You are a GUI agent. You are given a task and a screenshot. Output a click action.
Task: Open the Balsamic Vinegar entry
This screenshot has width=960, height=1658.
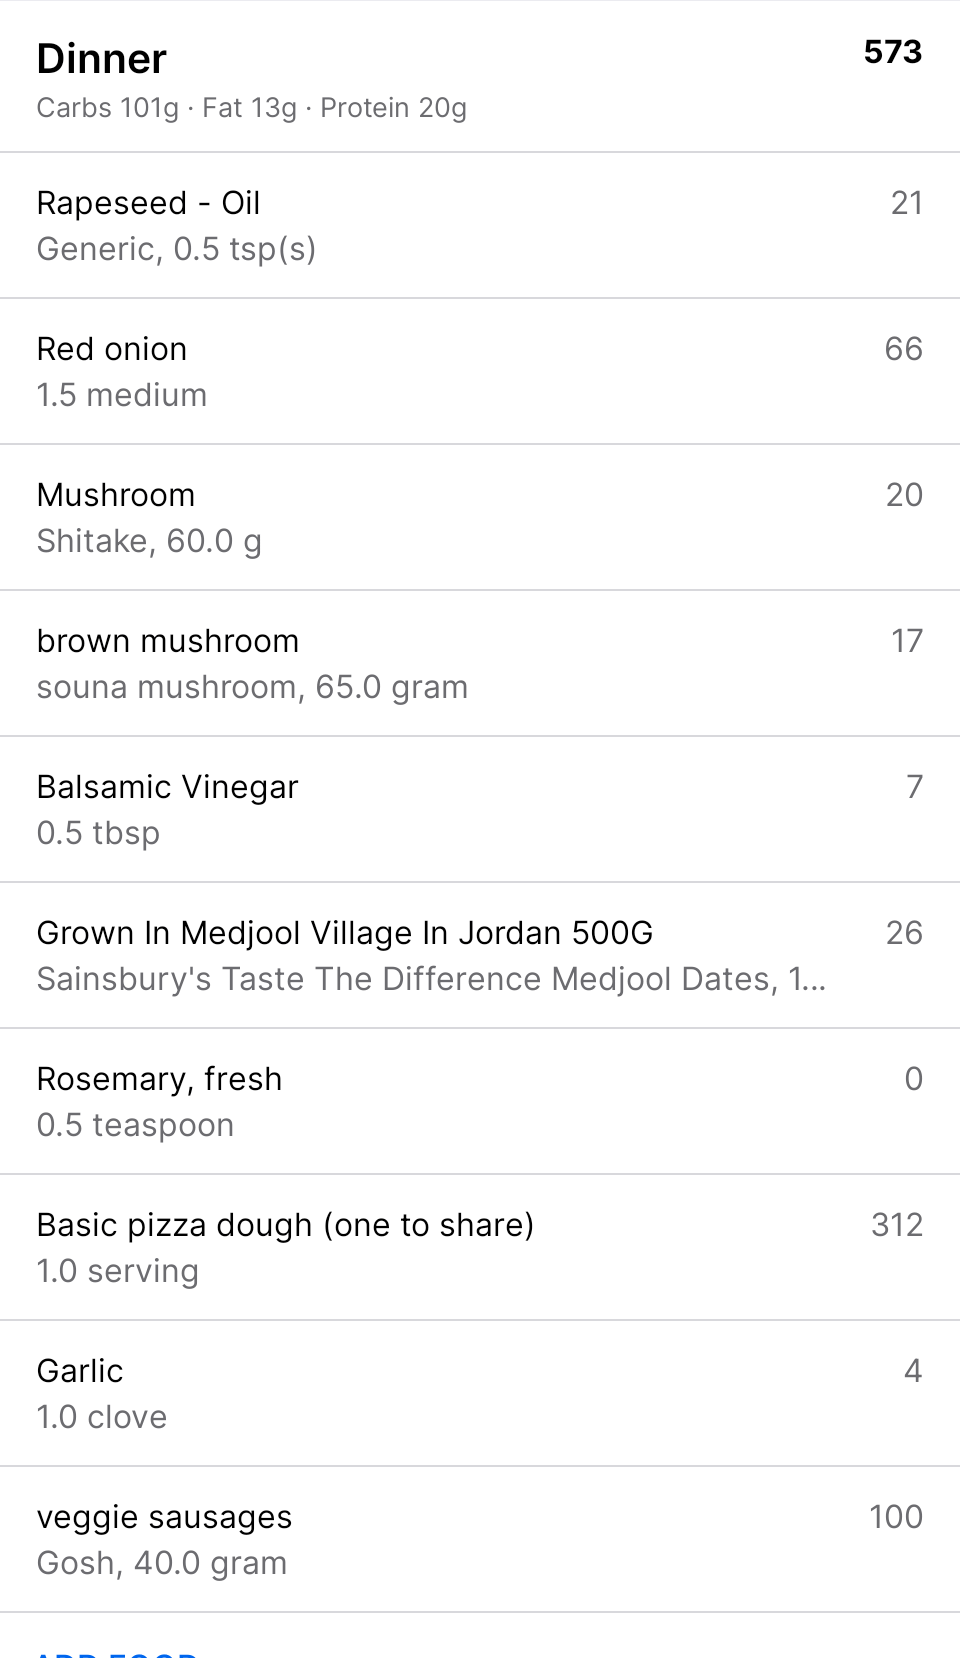(x=168, y=787)
